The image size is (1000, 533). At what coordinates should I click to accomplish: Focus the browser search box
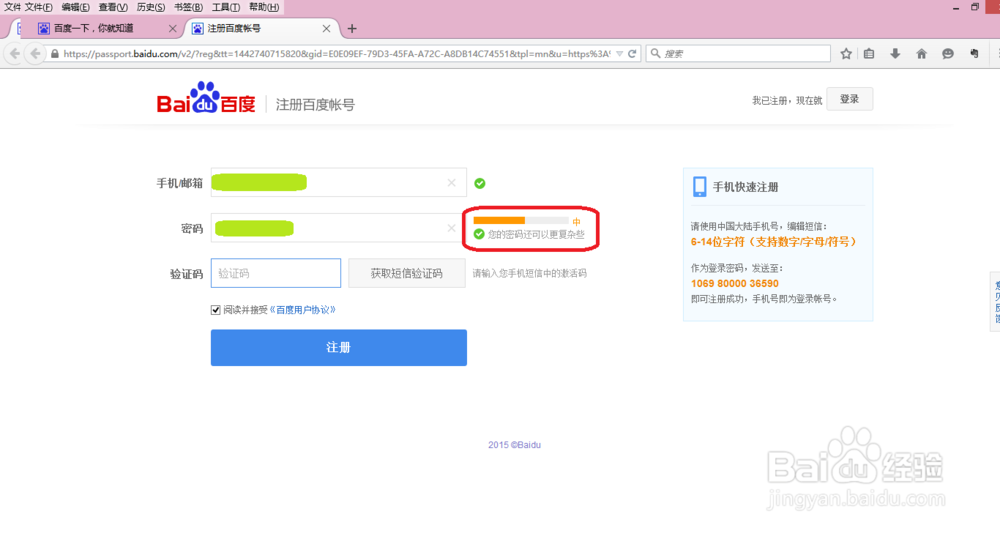[739, 54]
